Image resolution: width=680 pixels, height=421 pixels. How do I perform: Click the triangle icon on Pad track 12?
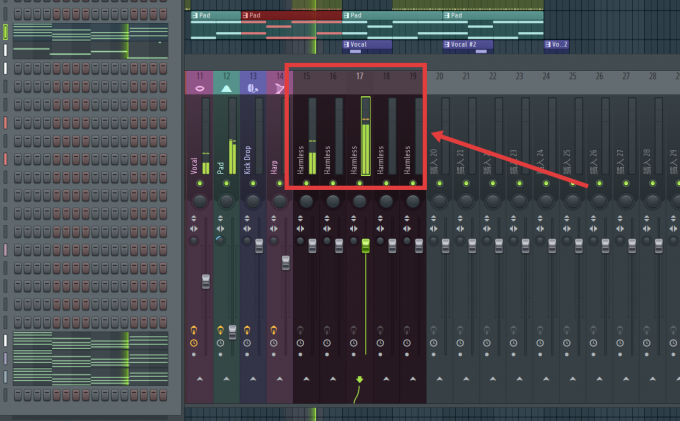click(x=226, y=88)
